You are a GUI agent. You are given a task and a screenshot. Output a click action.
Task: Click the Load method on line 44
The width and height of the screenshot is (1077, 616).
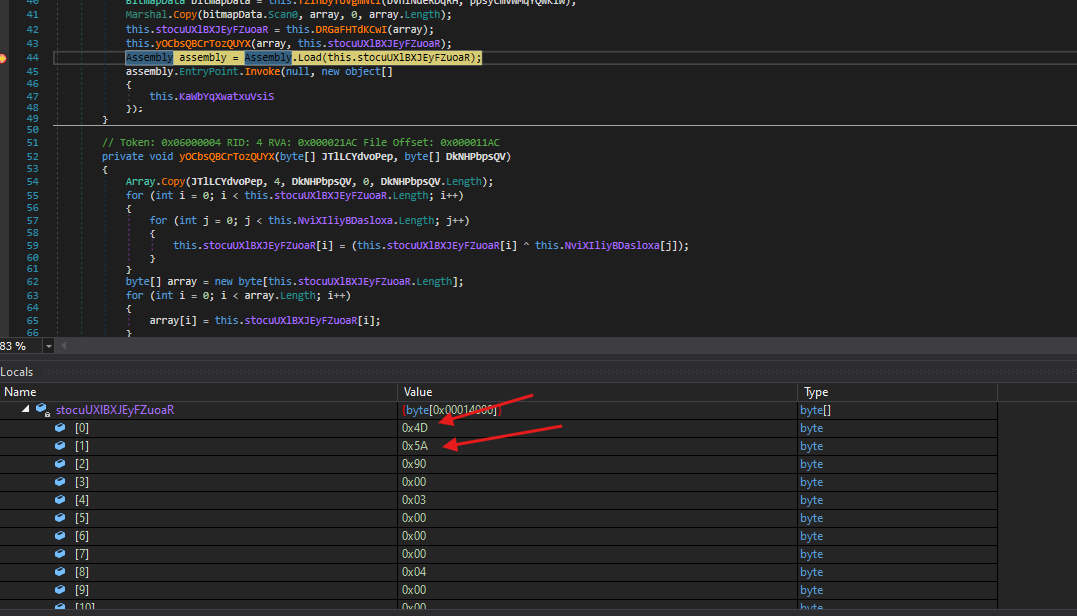pos(309,58)
